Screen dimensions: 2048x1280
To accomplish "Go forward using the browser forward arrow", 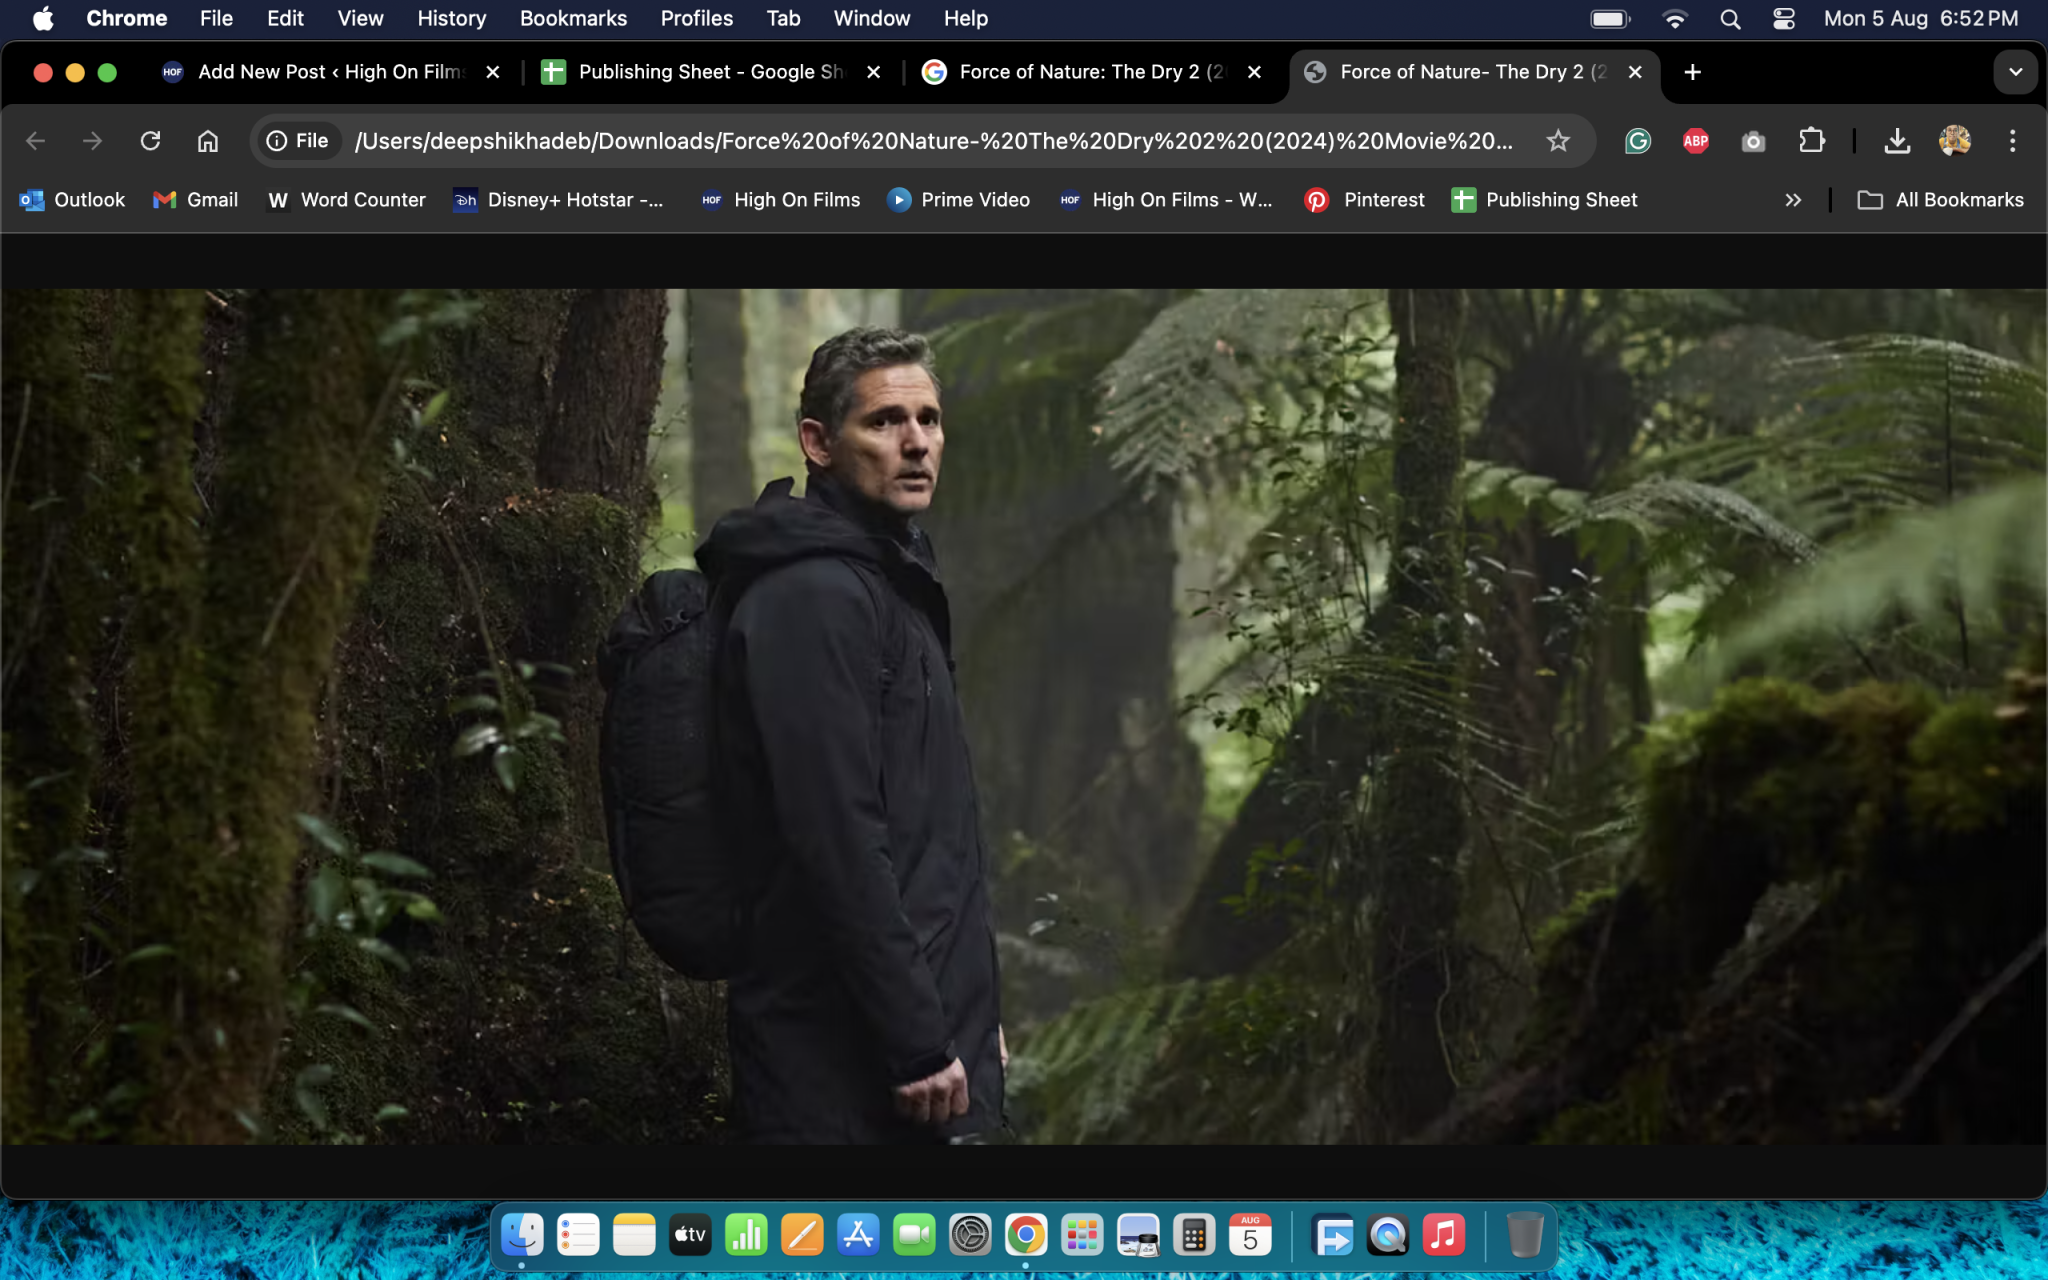I will (x=92, y=141).
